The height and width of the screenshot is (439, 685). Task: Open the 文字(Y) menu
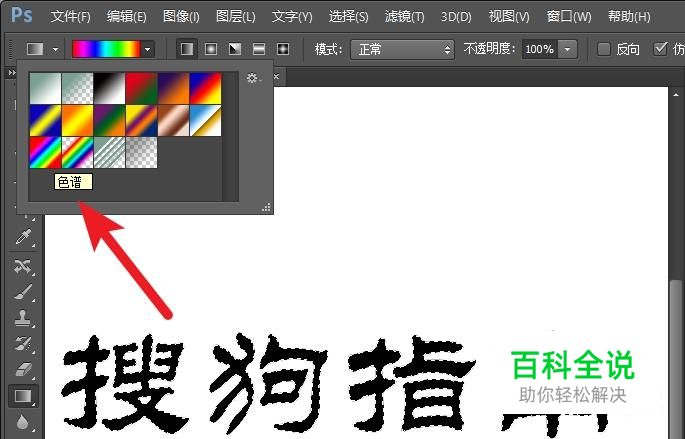point(292,17)
